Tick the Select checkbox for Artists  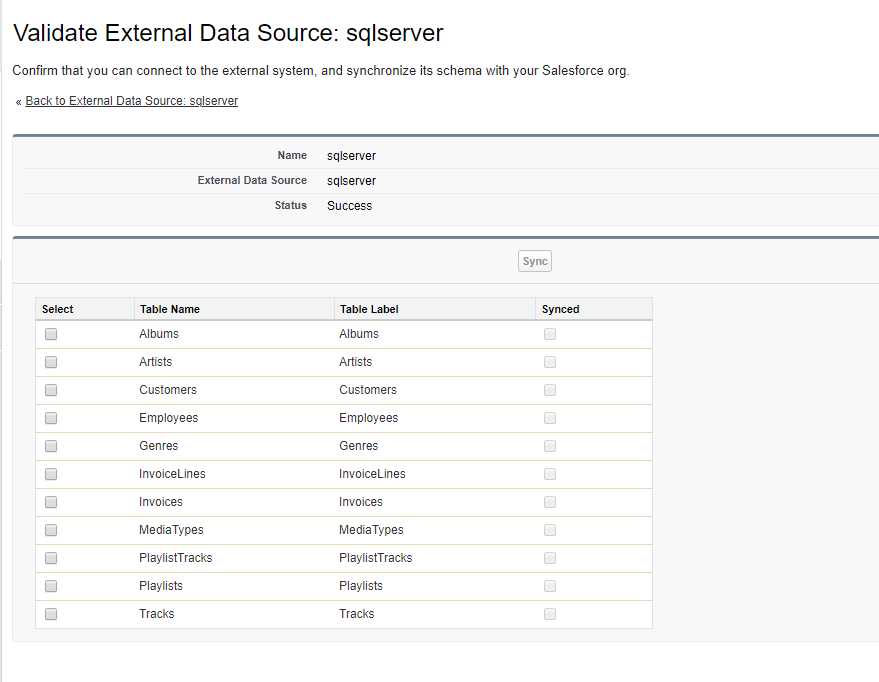(51, 362)
